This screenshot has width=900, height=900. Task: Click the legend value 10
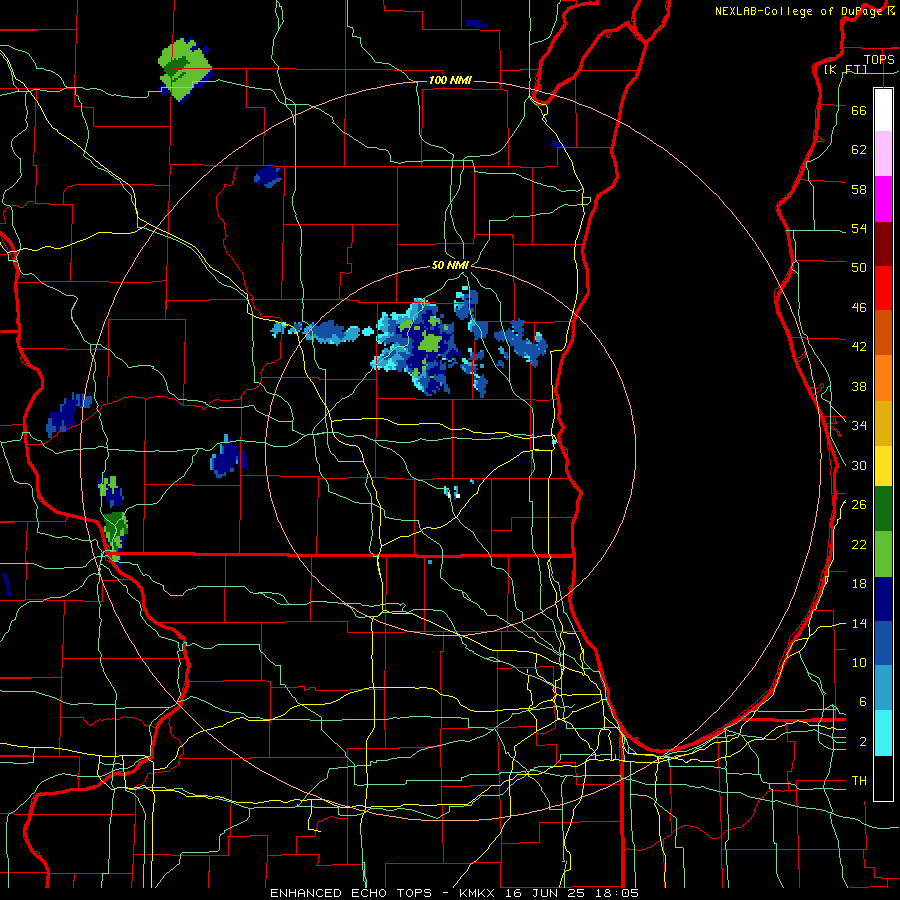pyautogui.click(x=859, y=662)
